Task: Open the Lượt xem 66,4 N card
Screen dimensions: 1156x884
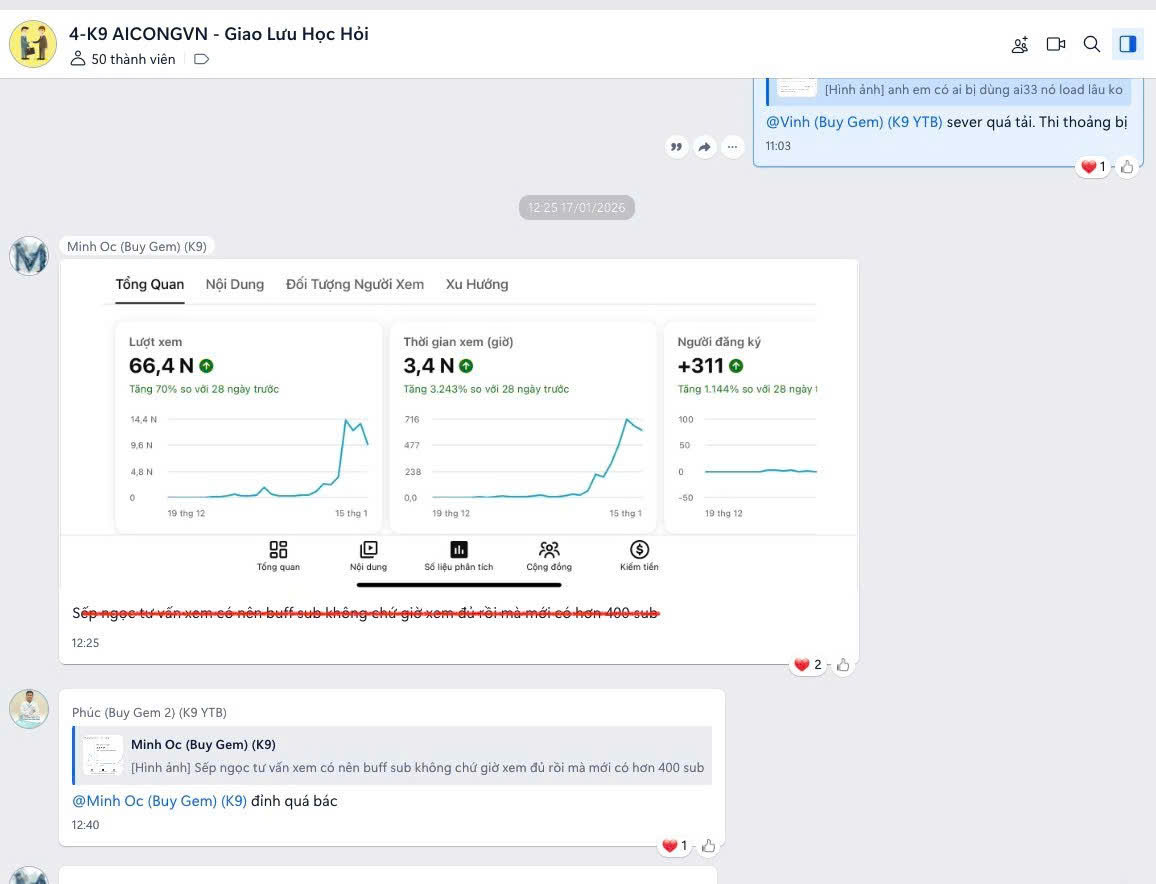Action: click(248, 426)
